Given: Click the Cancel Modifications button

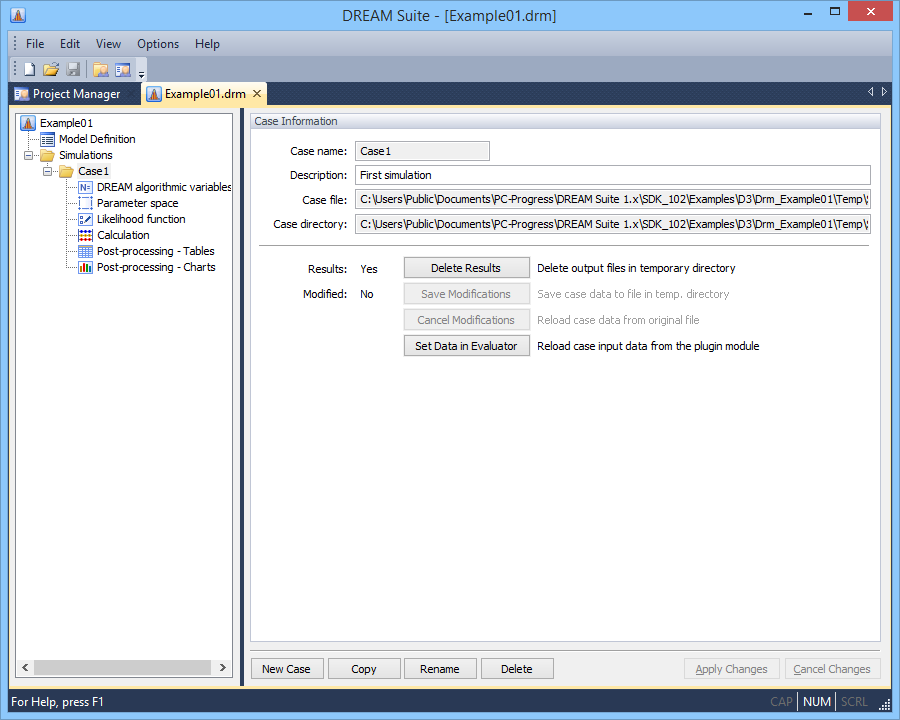Looking at the screenshot, I should click(467, 320).
